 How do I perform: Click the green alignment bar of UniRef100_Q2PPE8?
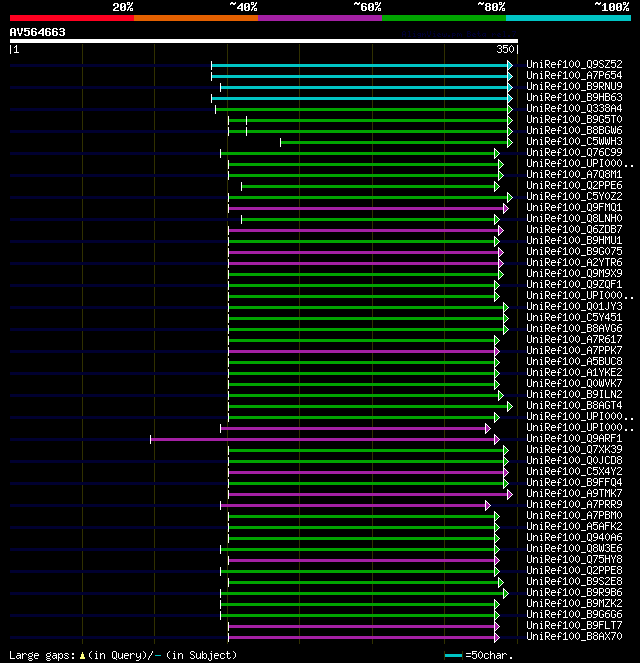[x=360, y=571]
